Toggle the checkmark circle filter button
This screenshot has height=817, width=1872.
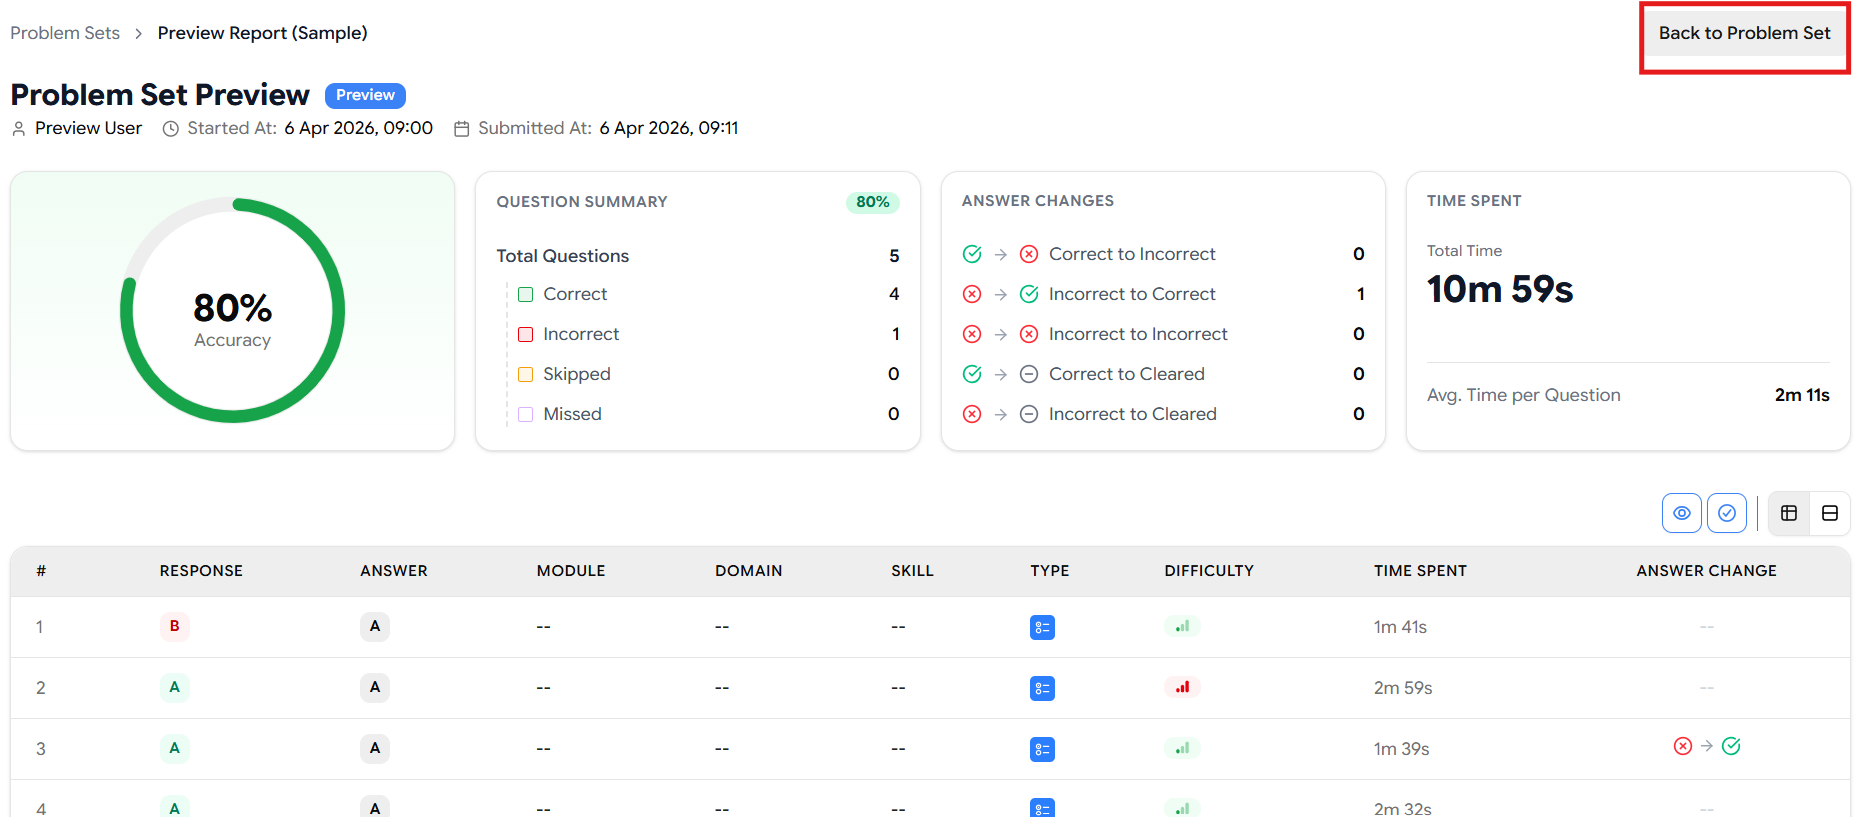click(1726, 513)
